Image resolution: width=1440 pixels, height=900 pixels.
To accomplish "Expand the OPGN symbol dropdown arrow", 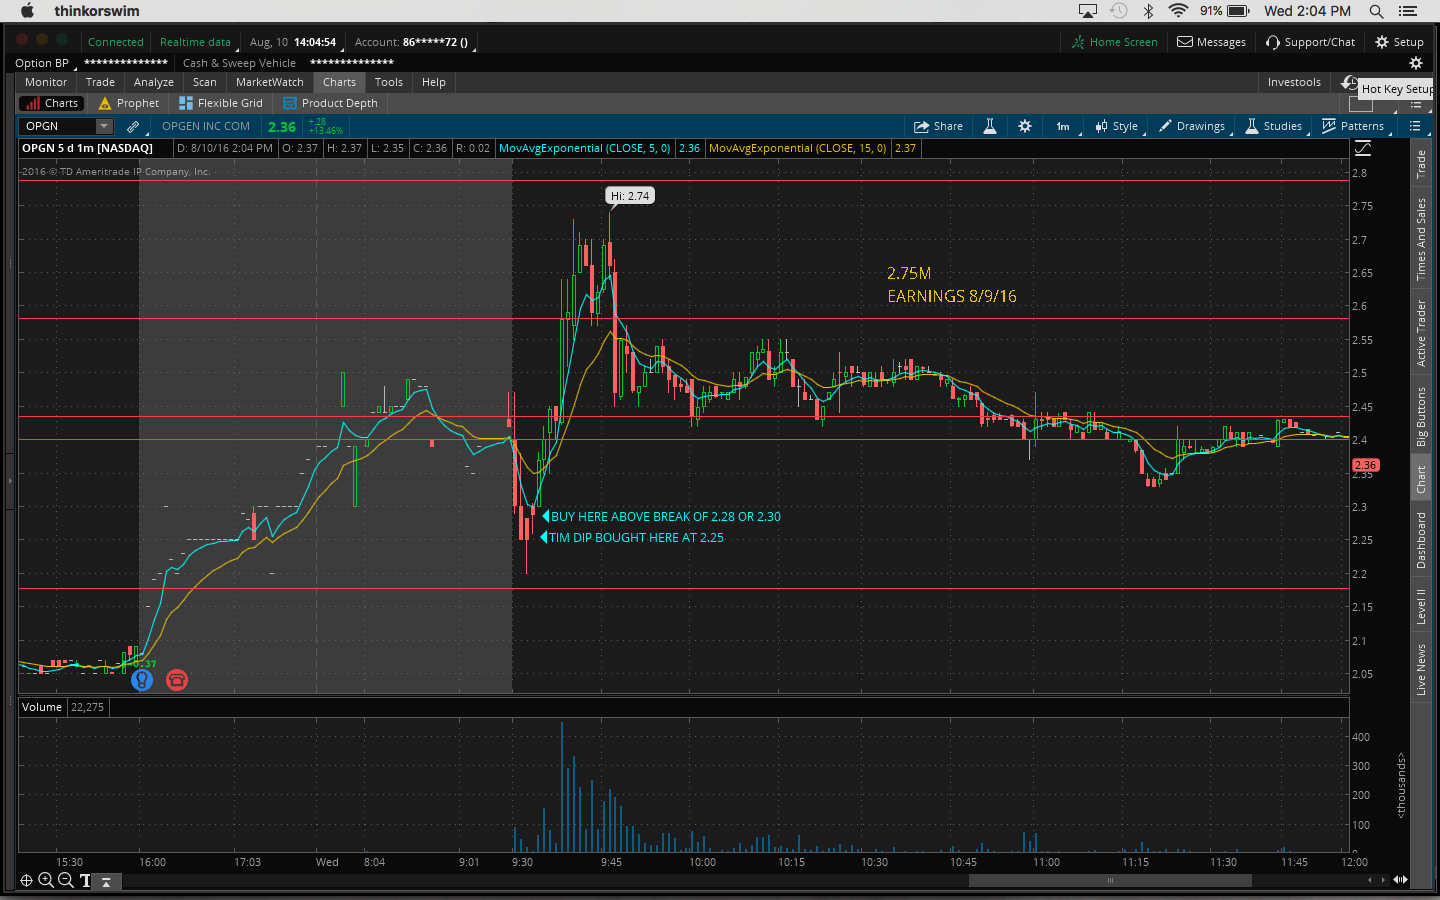I will tap(104, 126).
